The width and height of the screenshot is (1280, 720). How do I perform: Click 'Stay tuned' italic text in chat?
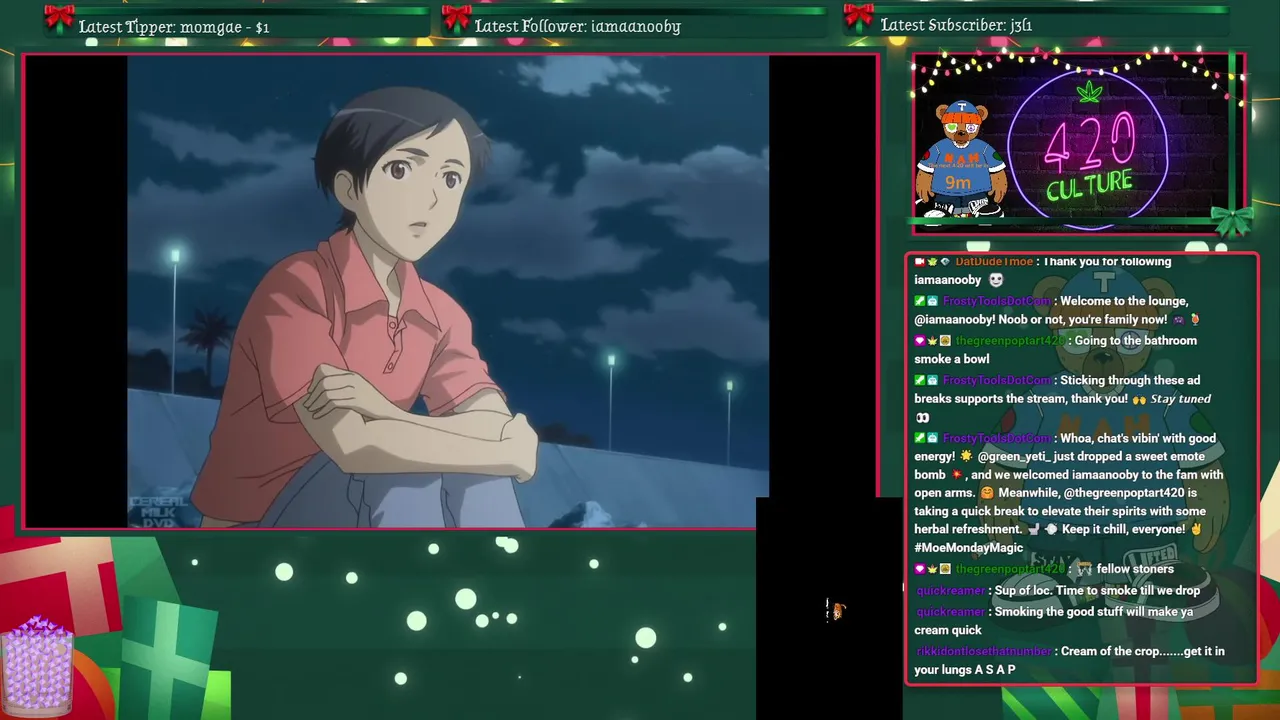1180,399
